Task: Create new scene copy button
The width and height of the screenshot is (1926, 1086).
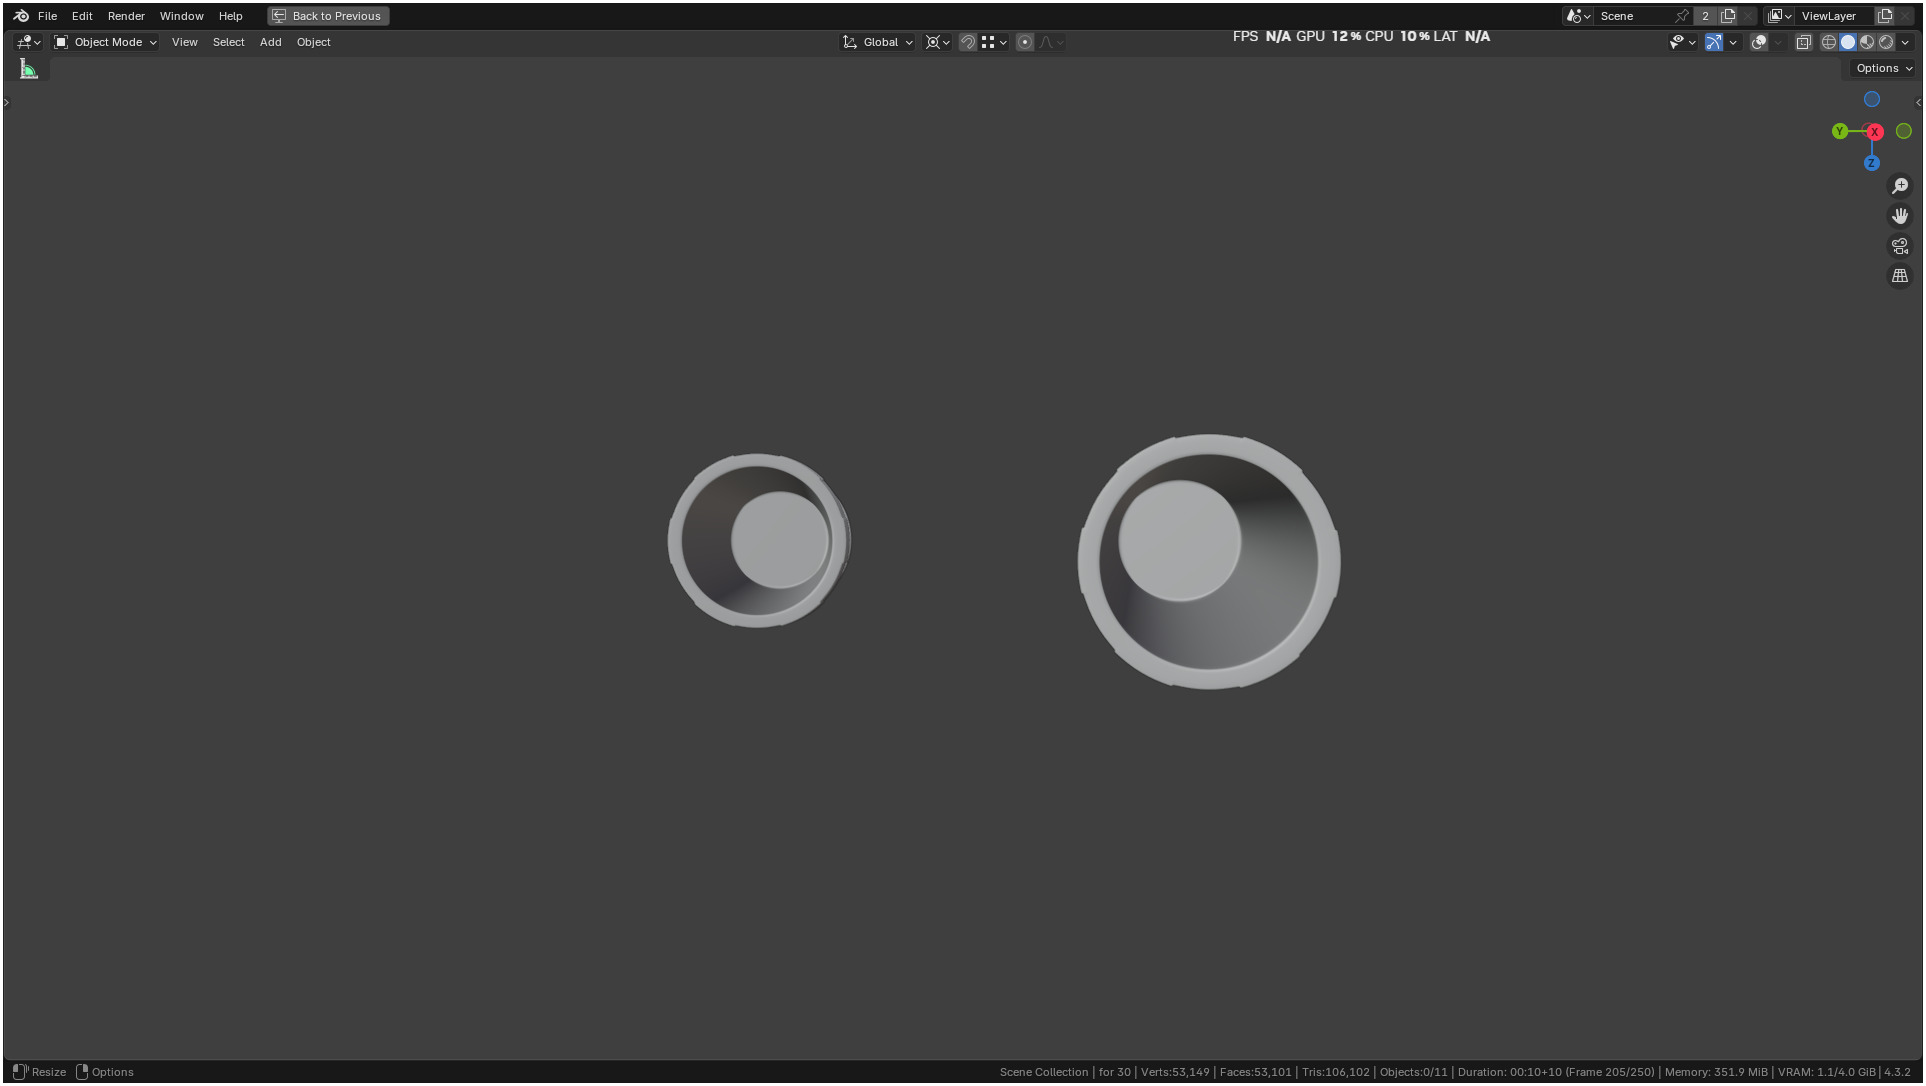Action: [x=1728, y=16]
